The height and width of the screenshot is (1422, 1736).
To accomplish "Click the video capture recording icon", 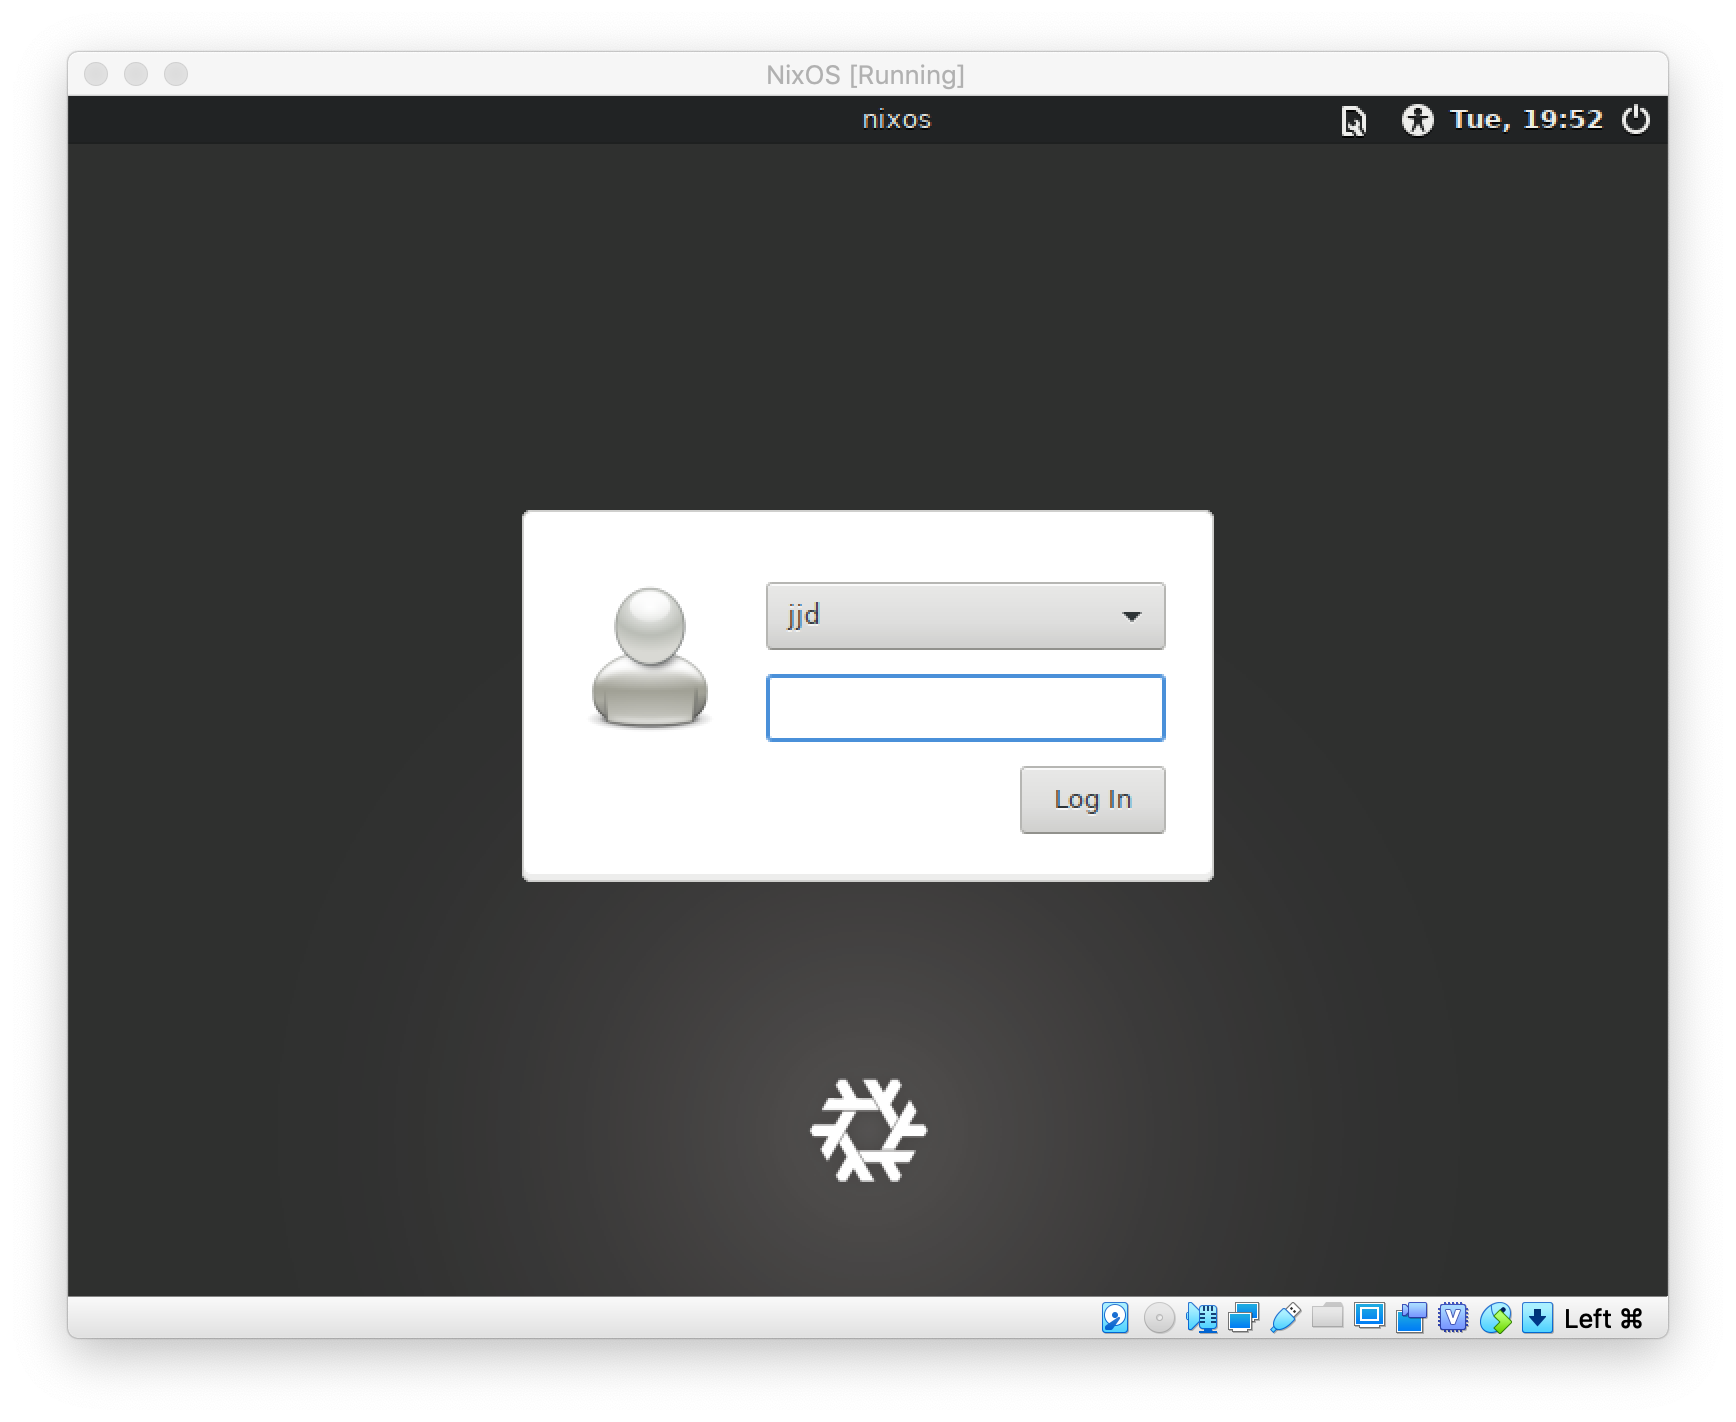I will pos(1411,1318).
